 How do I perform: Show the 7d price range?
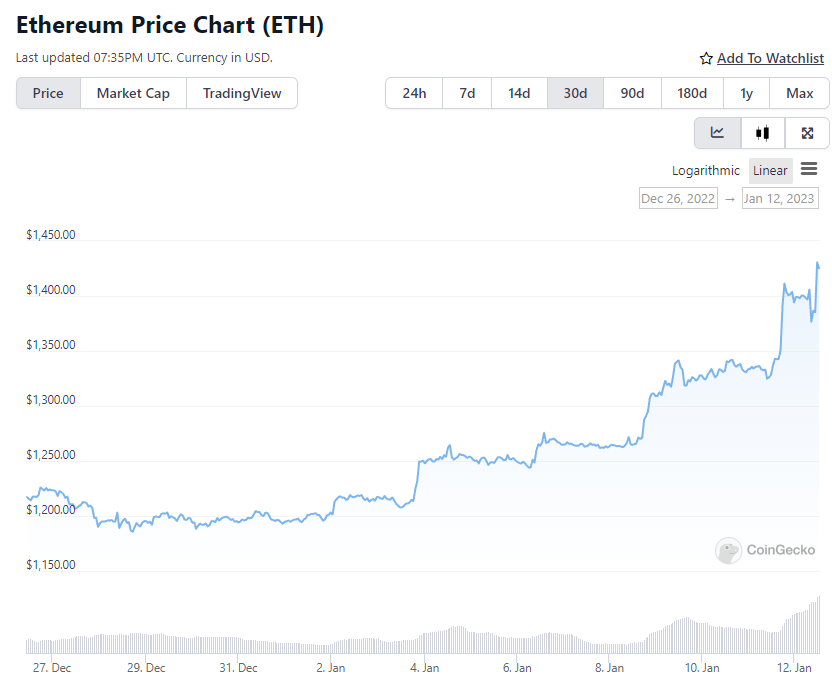(x=467, y=93)
